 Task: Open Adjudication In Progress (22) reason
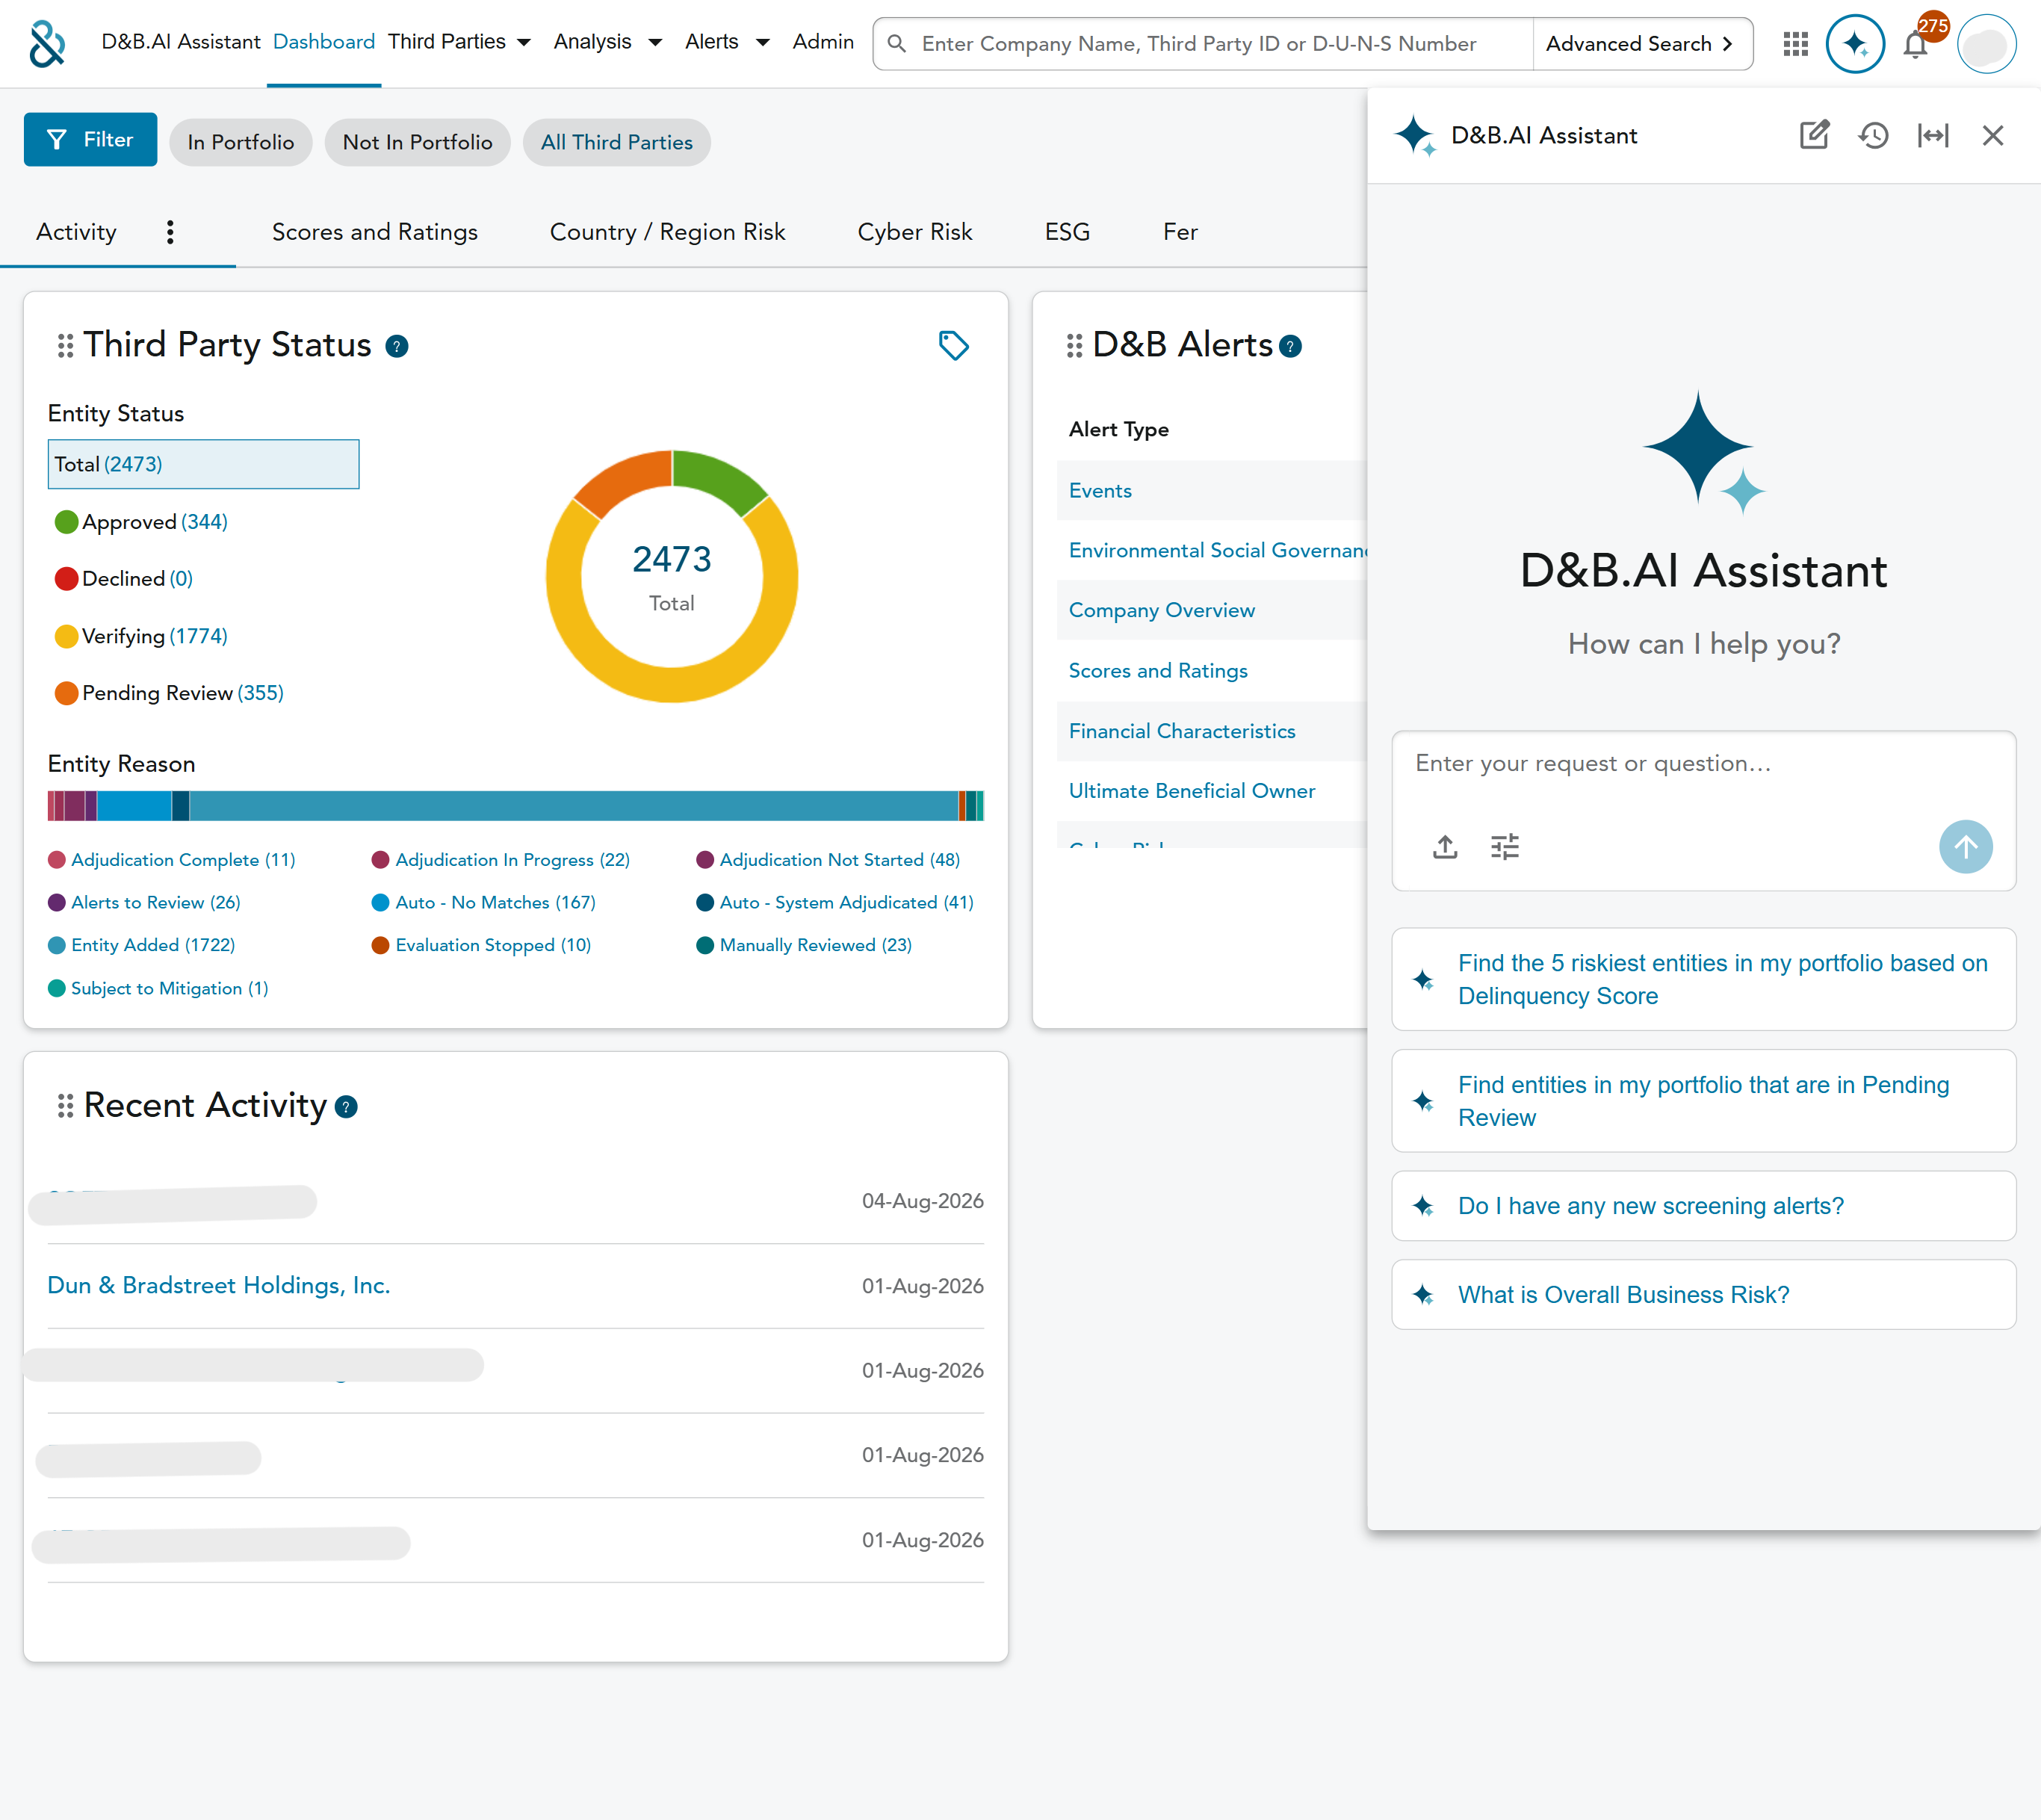pyautogui.click(x=501, y=860)
